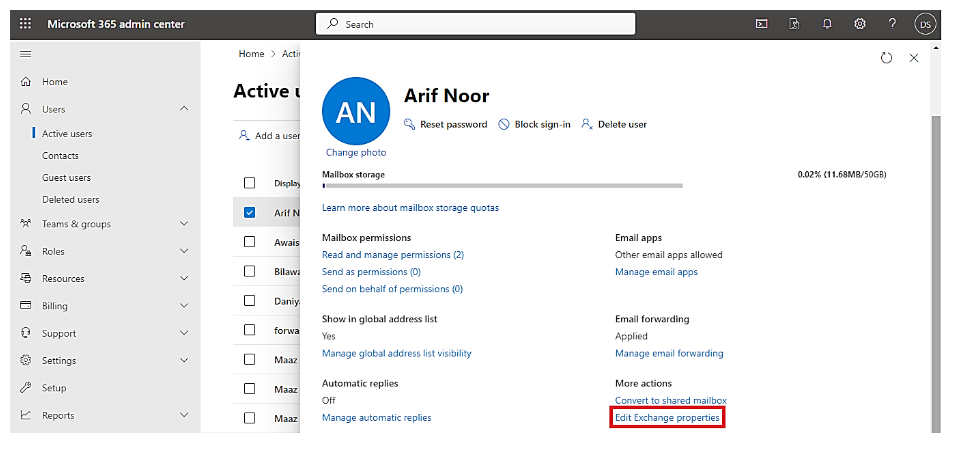
Task: Click Manage email apps link
Action: [656, 272]
